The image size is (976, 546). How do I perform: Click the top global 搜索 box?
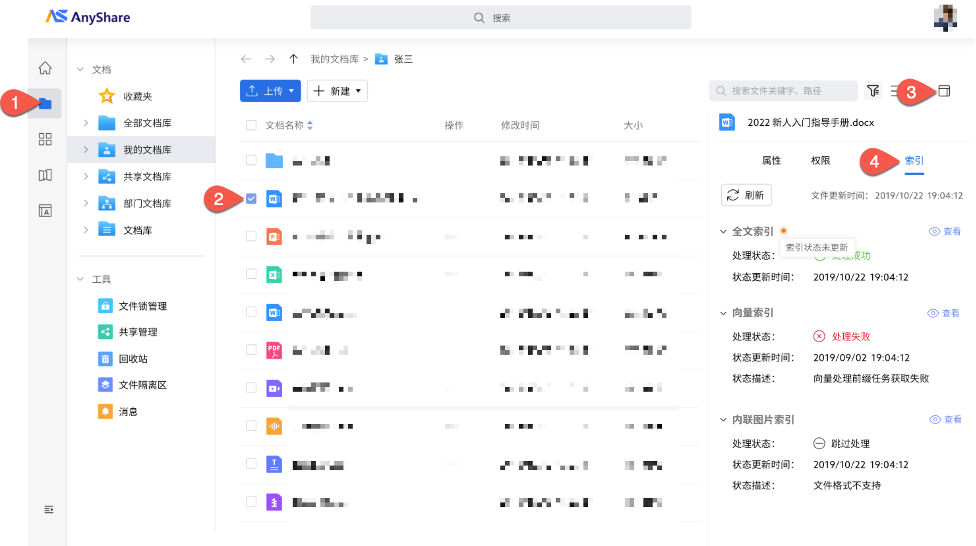500,17
